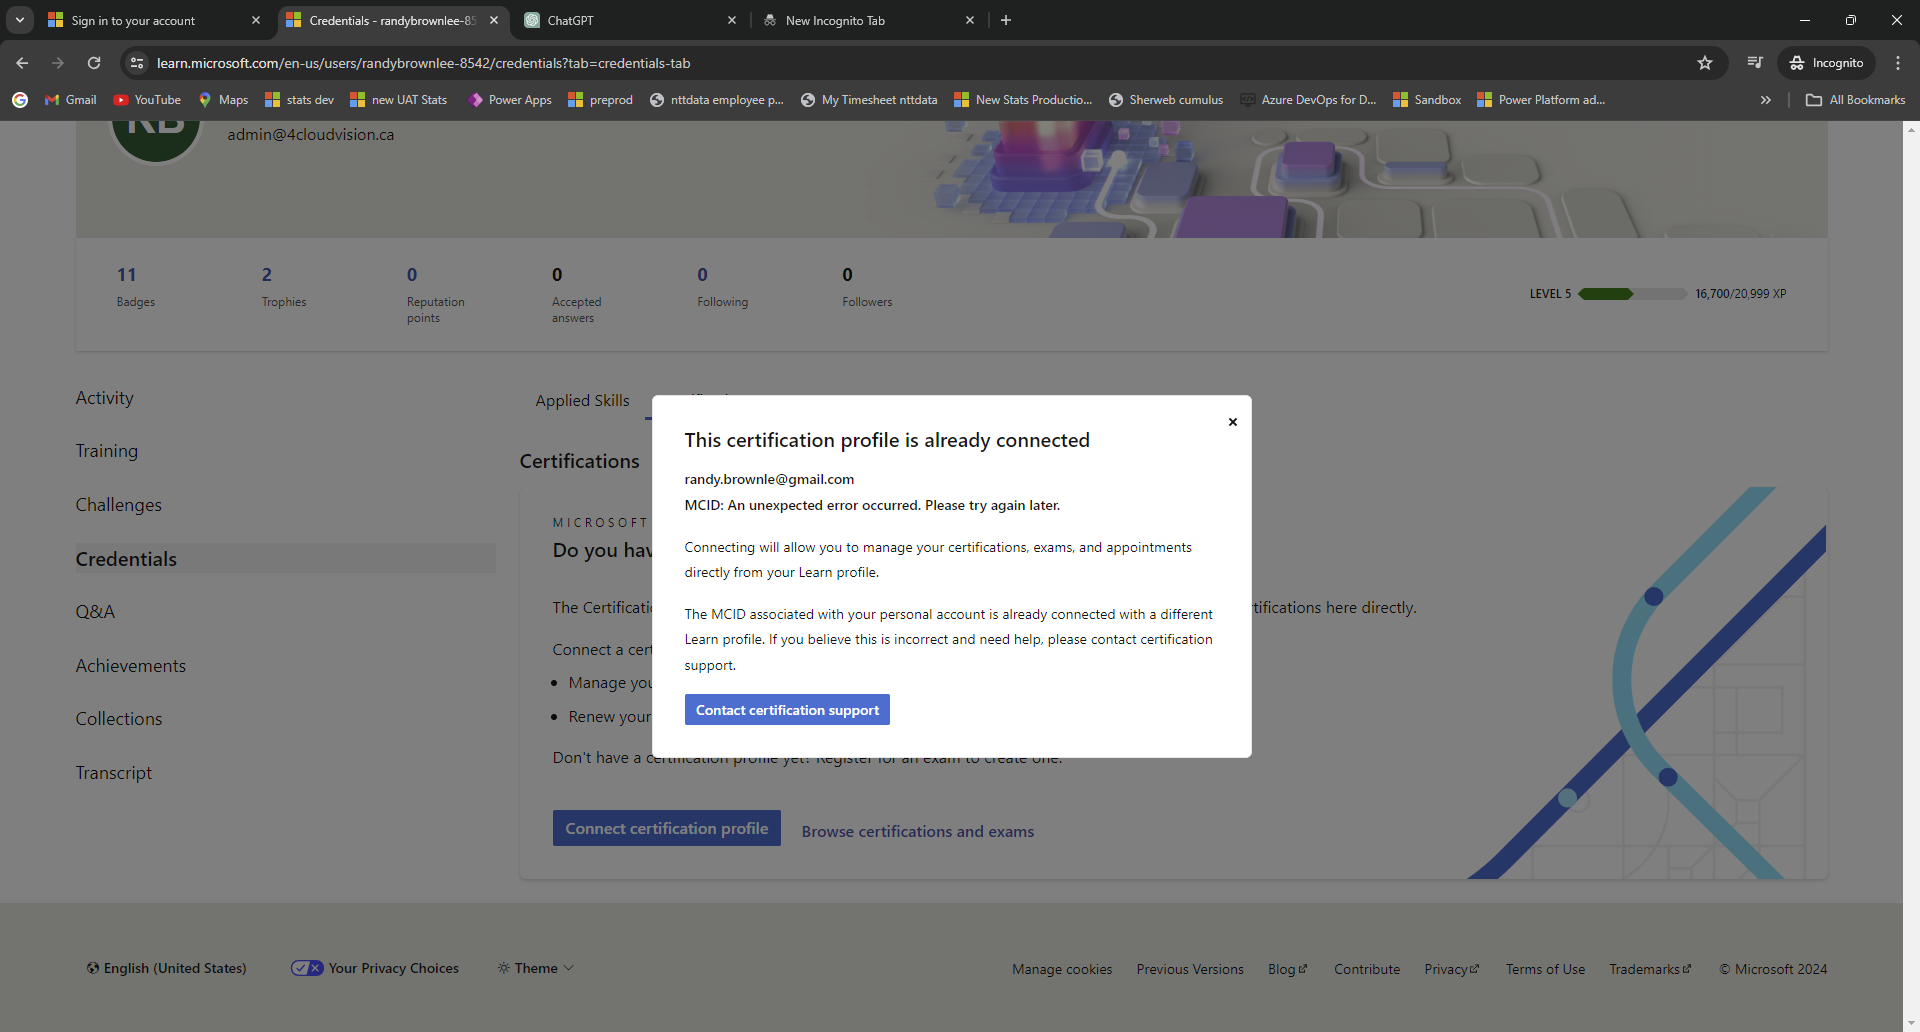Open Browse certifications and exams
The width and height of the screenshot is (1920, 1032).
917,831
